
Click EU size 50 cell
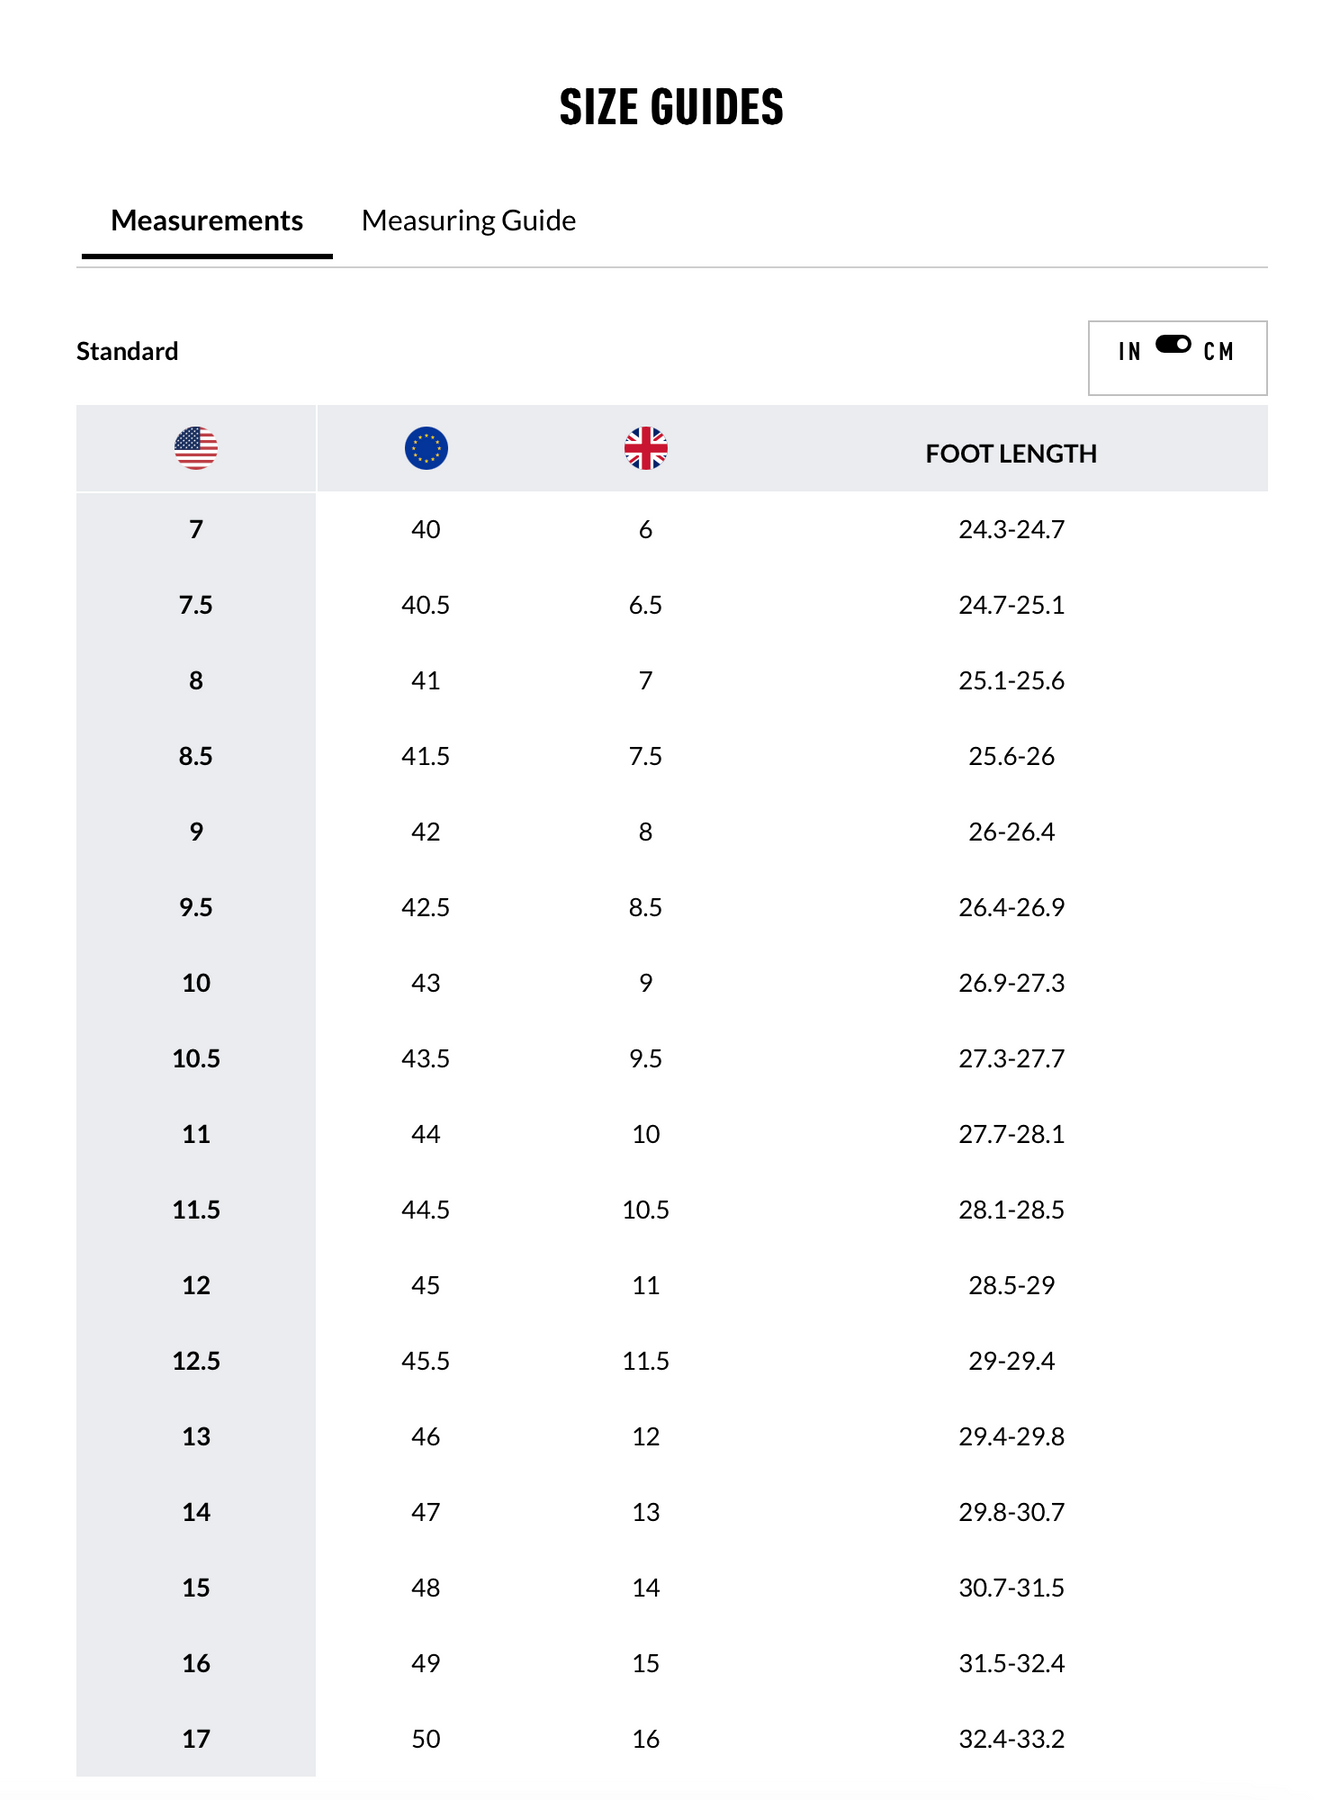point(426,1739)
